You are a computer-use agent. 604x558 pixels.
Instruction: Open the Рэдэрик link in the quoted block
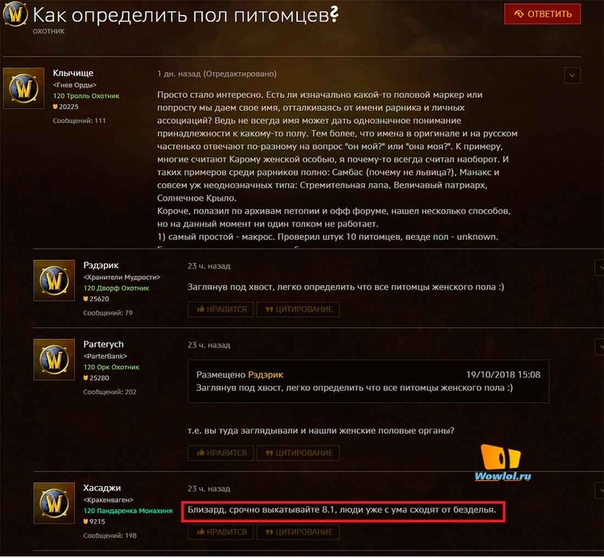point(265,375)
